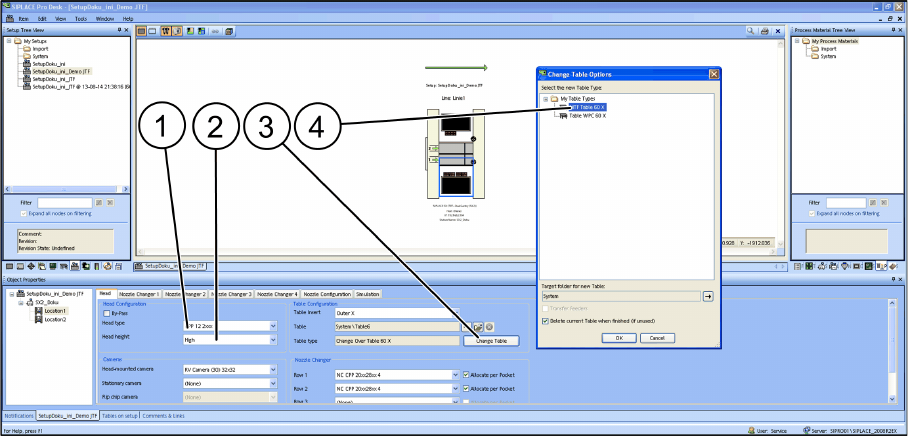This screenshot has height=436, width=908.
Task: Open the Tools menu
Action: coord(80,19)
